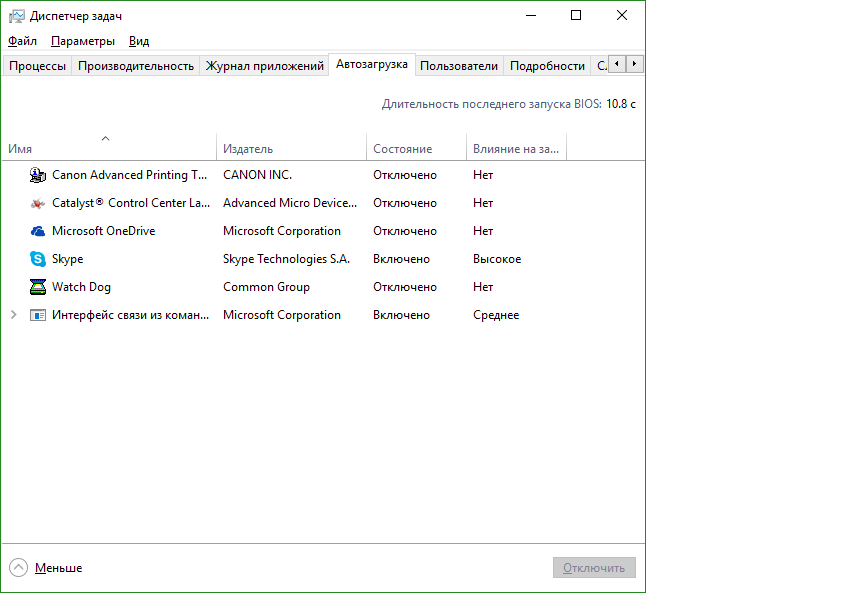Click Advanced Micro Device... publisher cell
The image size is (864, 593).
point(290,203)
